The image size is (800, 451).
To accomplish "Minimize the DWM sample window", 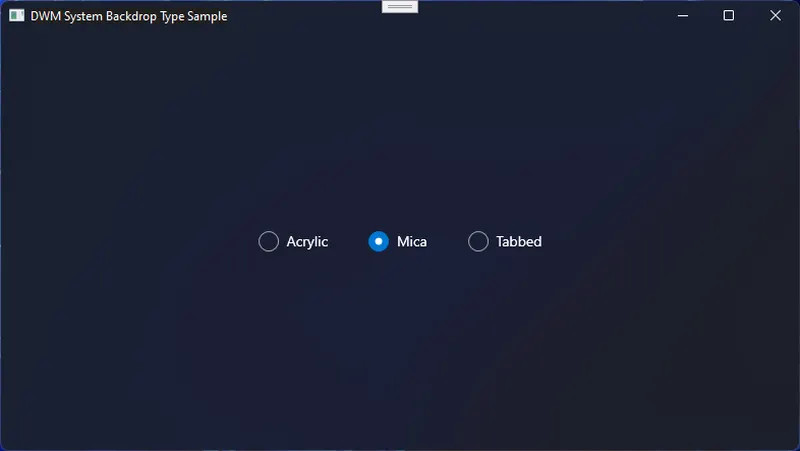I will pyautogui.click(x=683, y=16).
